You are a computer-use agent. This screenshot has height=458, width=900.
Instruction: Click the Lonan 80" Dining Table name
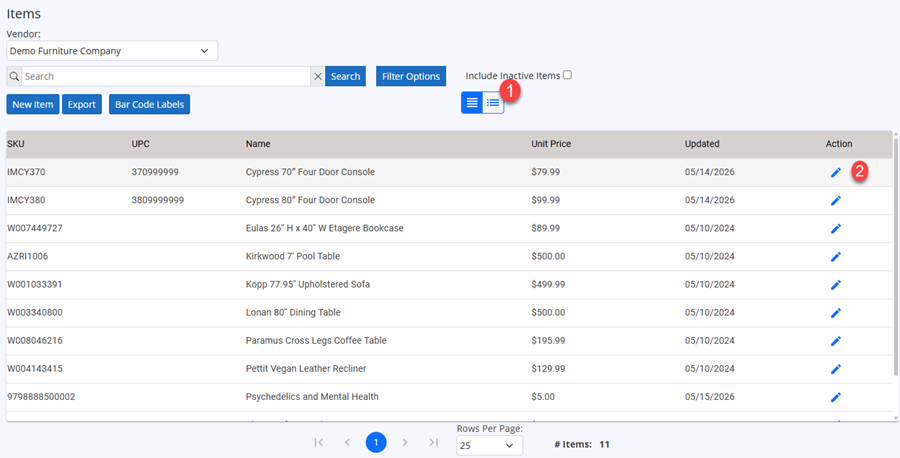point(293,313)
